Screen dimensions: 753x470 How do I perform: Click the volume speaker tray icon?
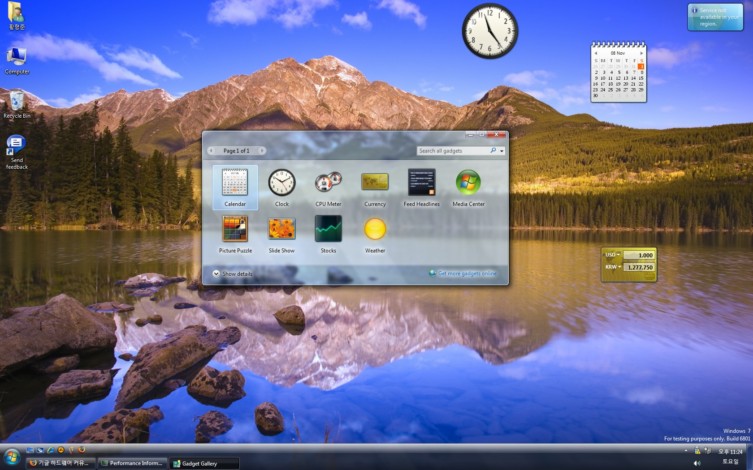click(x=697, y=463)
